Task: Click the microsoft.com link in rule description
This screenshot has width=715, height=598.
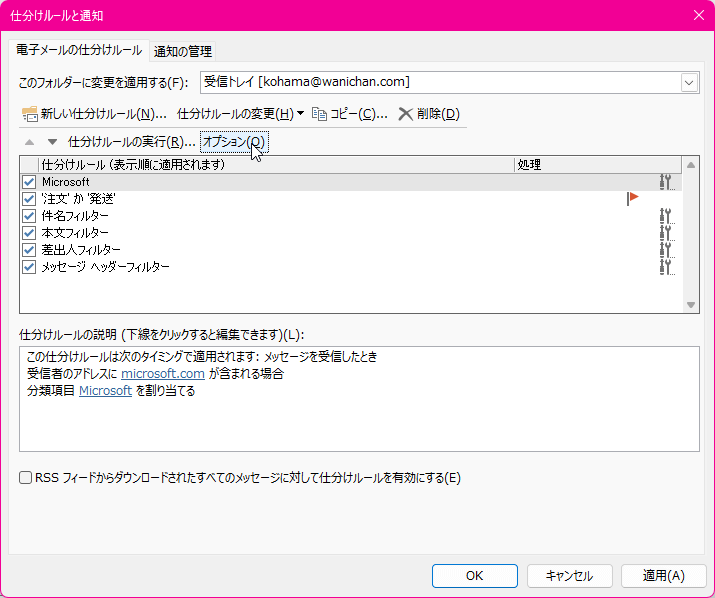Action: click(163, 374)
